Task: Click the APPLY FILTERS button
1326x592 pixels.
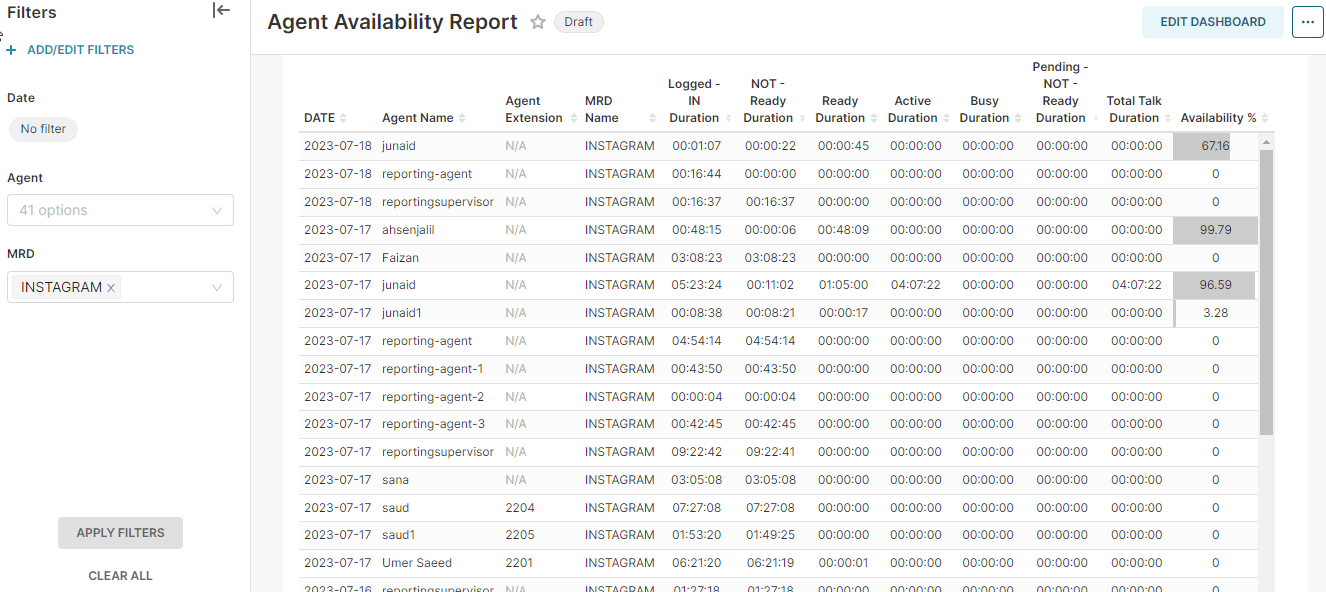Action: [x=120, y=533]
